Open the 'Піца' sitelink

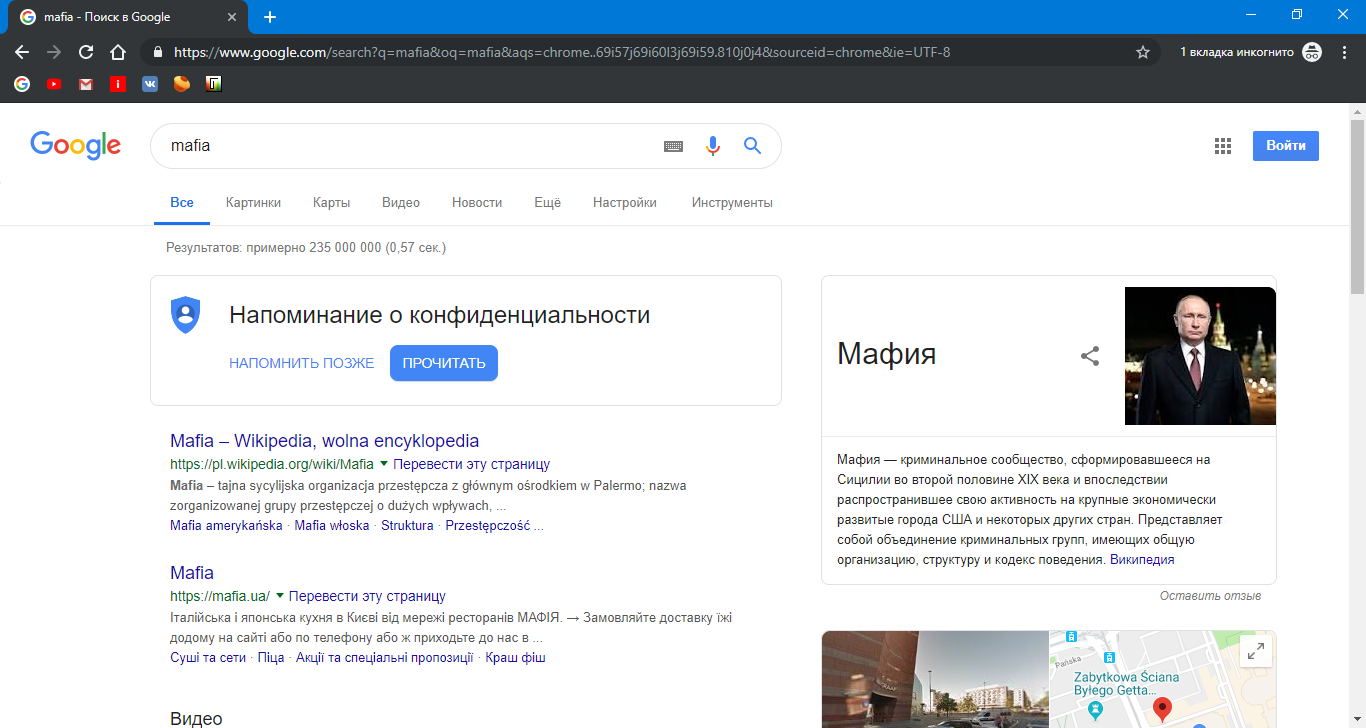pyautogui.click(x=271, y=657)
